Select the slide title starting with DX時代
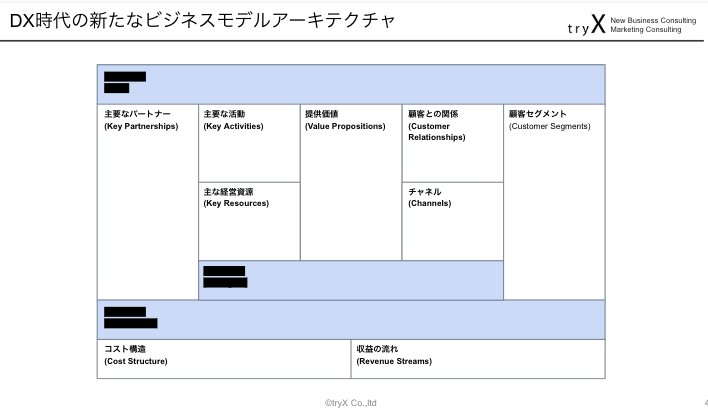This screenshot has width=708, height=409. [x=202, y=20]
